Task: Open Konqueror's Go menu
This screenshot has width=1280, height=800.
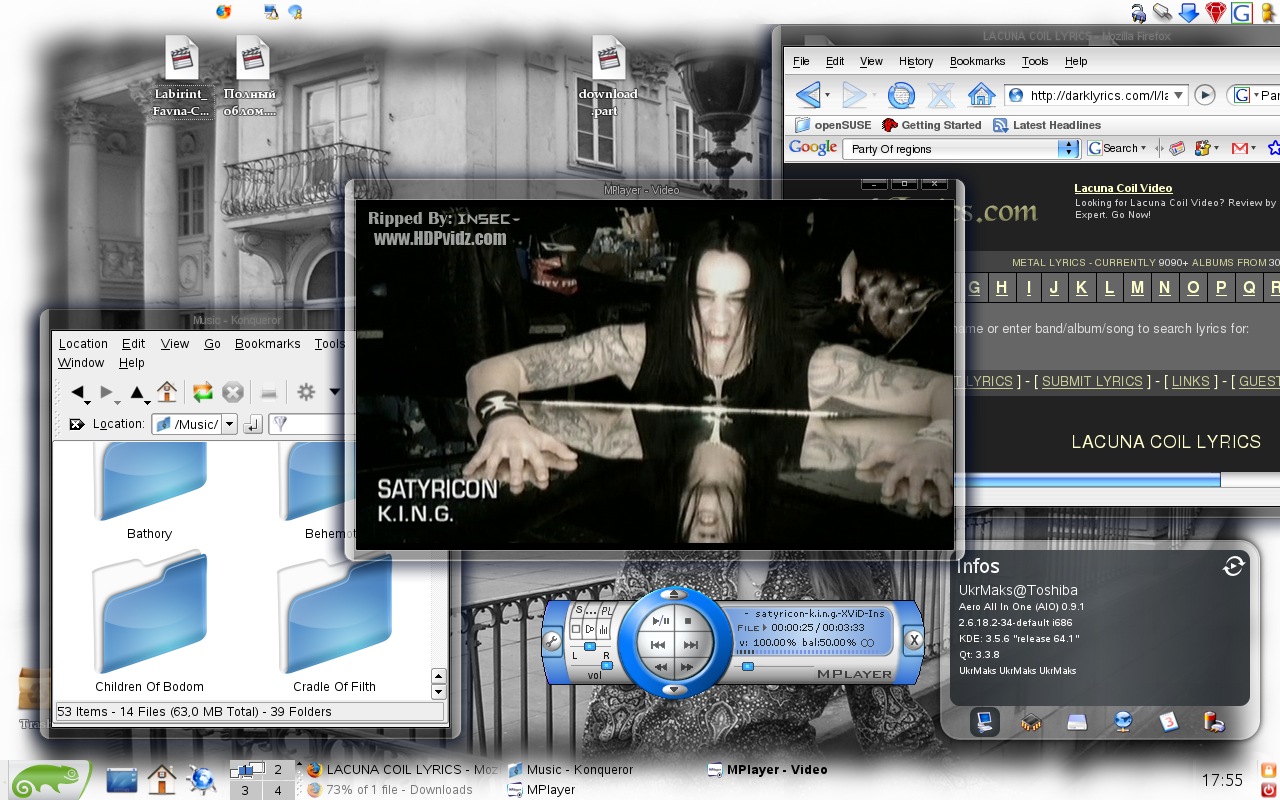Action: pos(212,343)
